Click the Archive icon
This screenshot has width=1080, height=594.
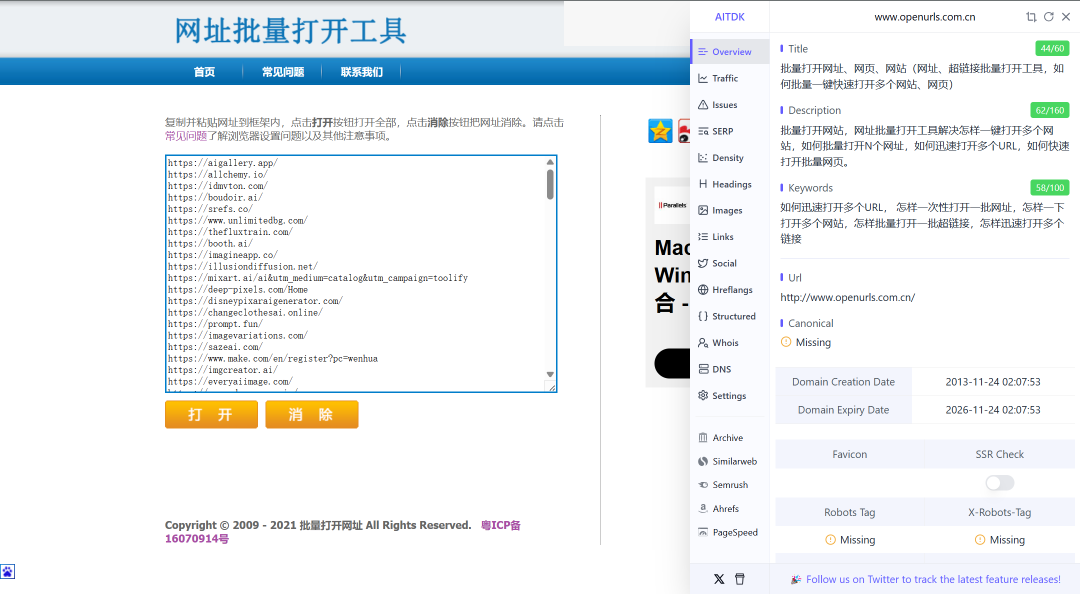pyautogui.click(x=703, y=438)
